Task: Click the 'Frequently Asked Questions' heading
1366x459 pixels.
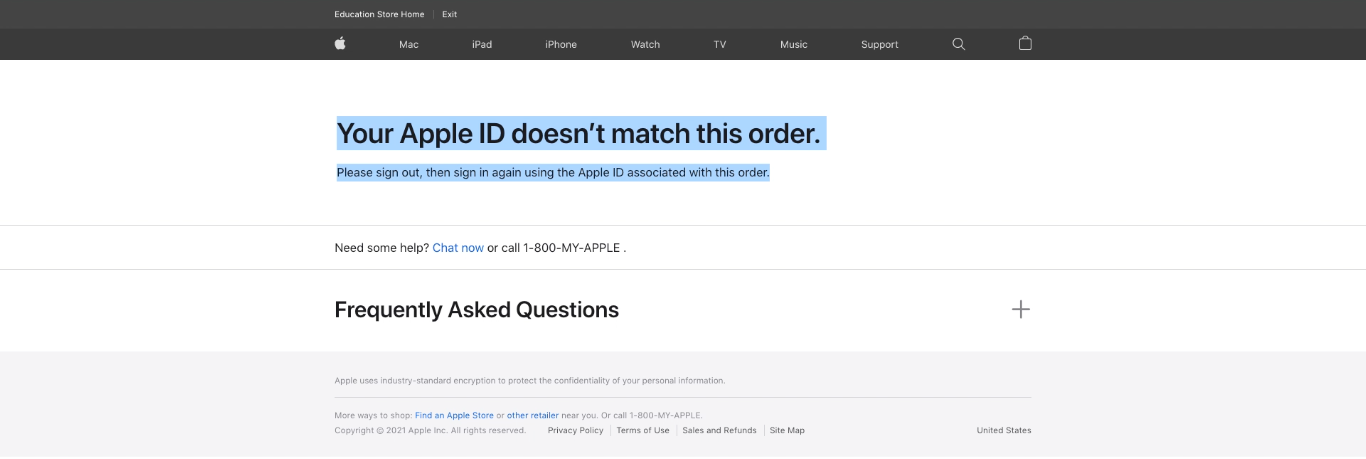Action: (x=477, y=310)
